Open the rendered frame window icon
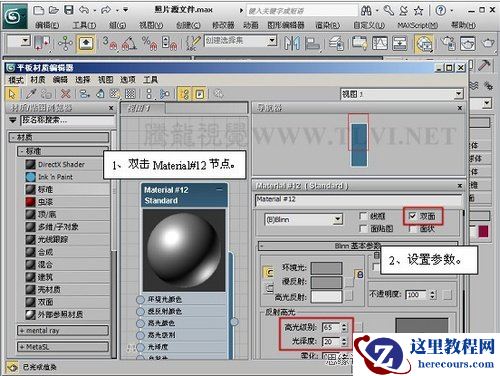The image size is (500, 376). 468,43
